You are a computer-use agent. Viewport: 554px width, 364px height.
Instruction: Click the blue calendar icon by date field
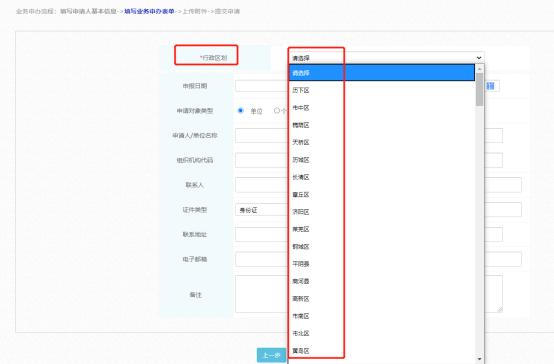[x=490, y=86]
